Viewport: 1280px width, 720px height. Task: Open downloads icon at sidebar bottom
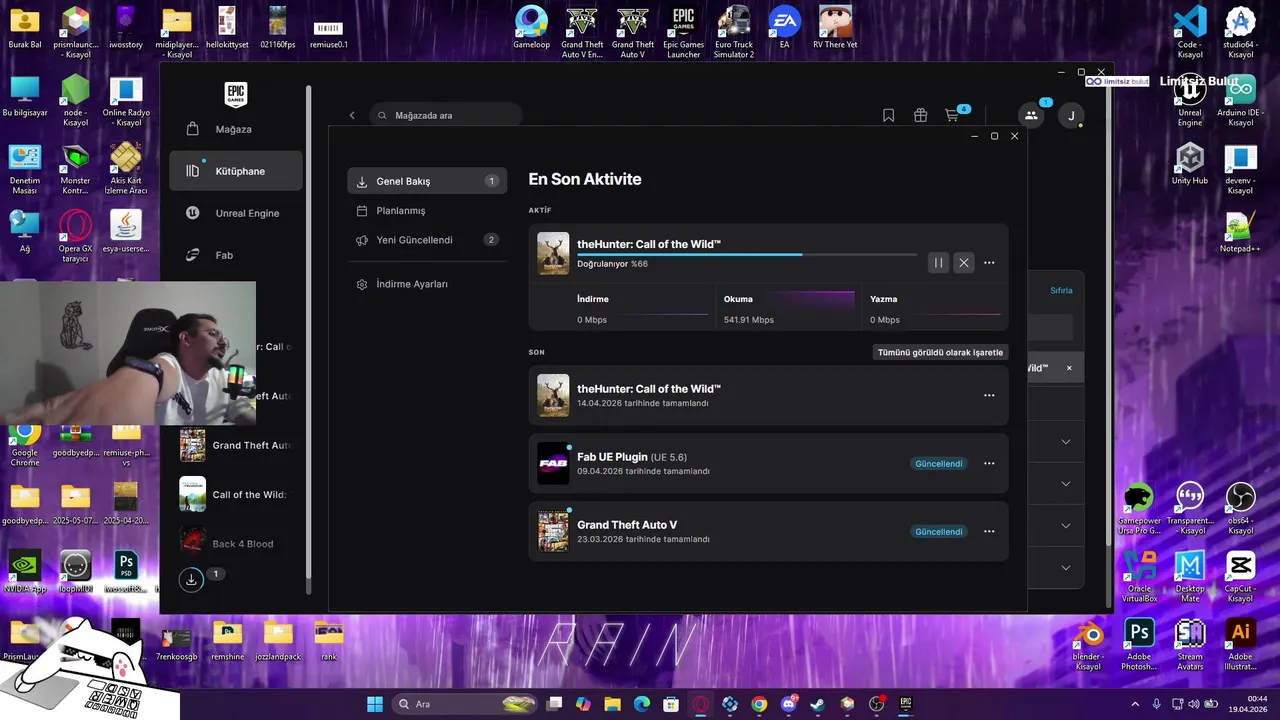pos(191,579)
